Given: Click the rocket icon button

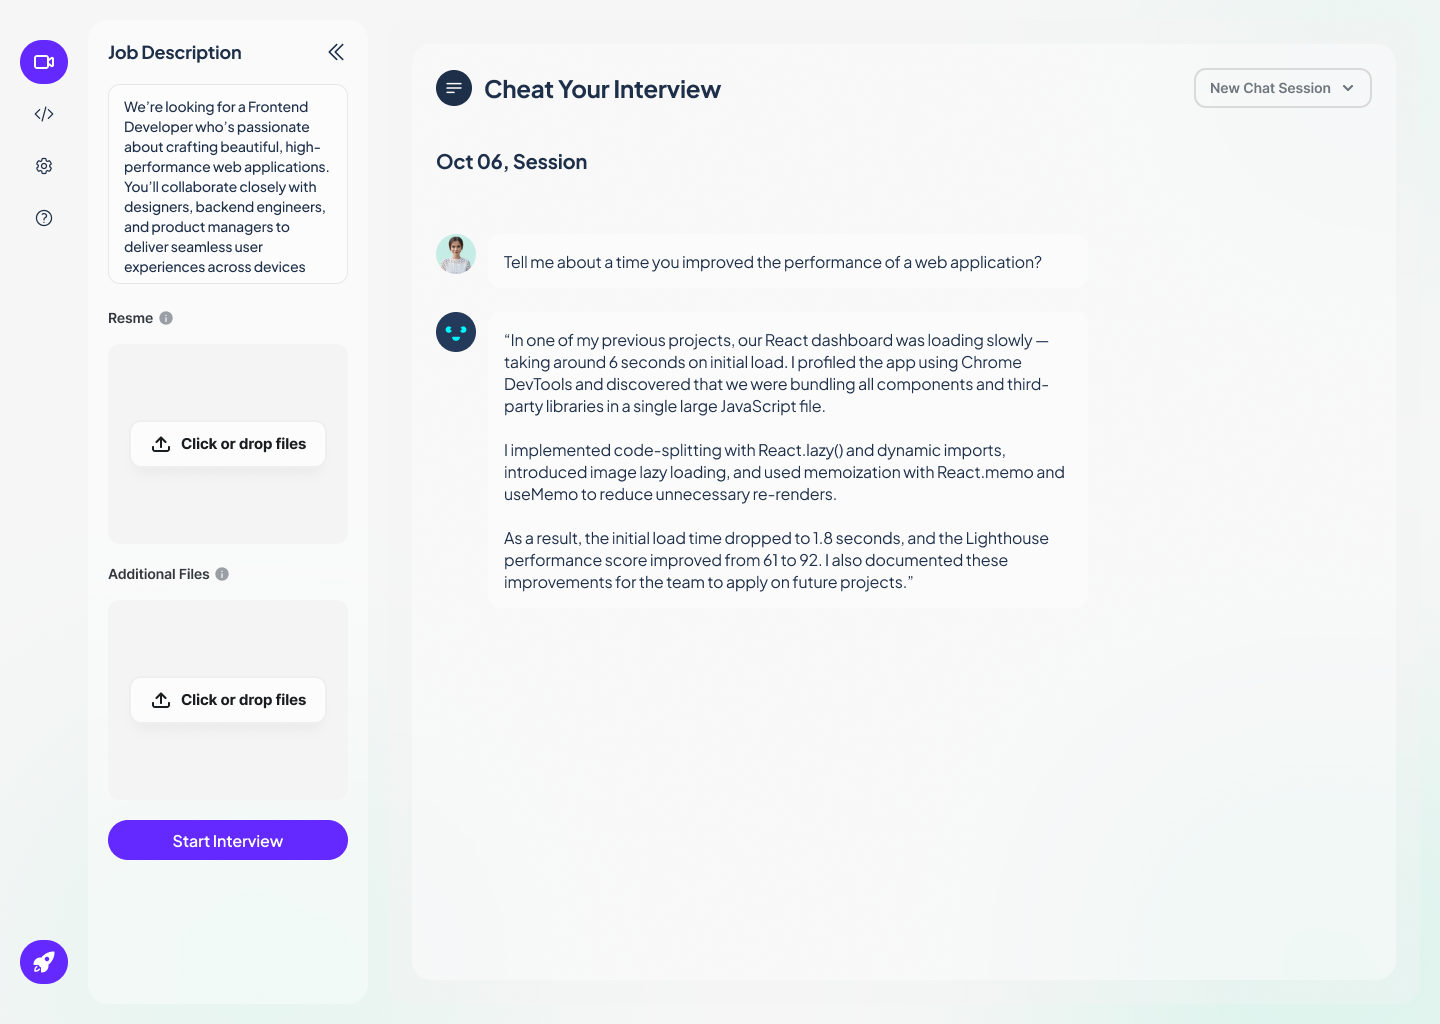Looking at the screenshot, I should click(x=44, y=962).
